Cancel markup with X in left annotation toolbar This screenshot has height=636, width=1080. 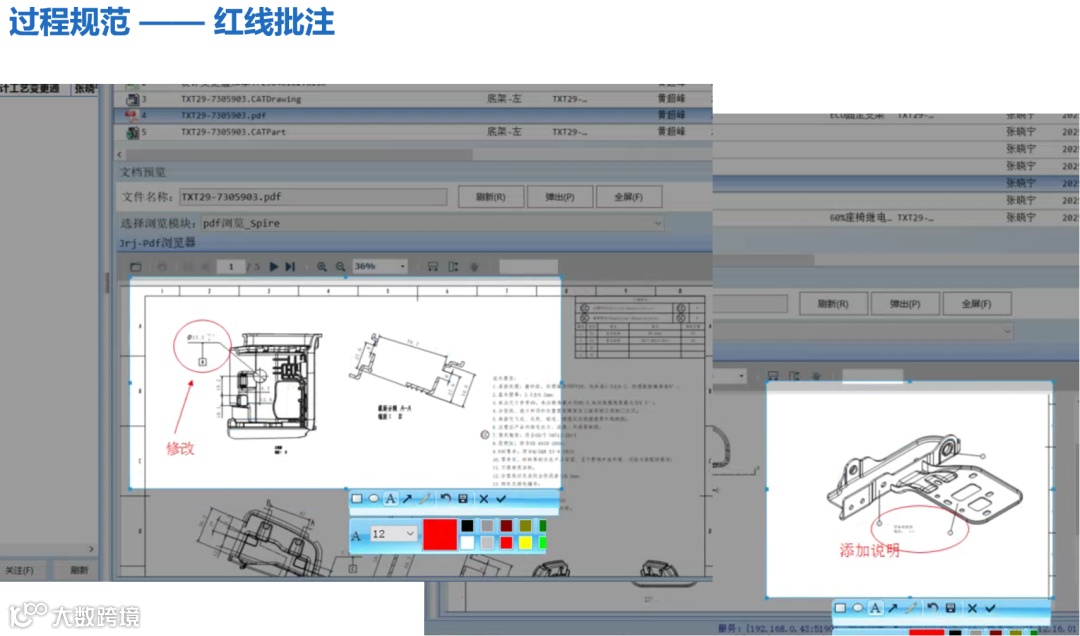484,498
